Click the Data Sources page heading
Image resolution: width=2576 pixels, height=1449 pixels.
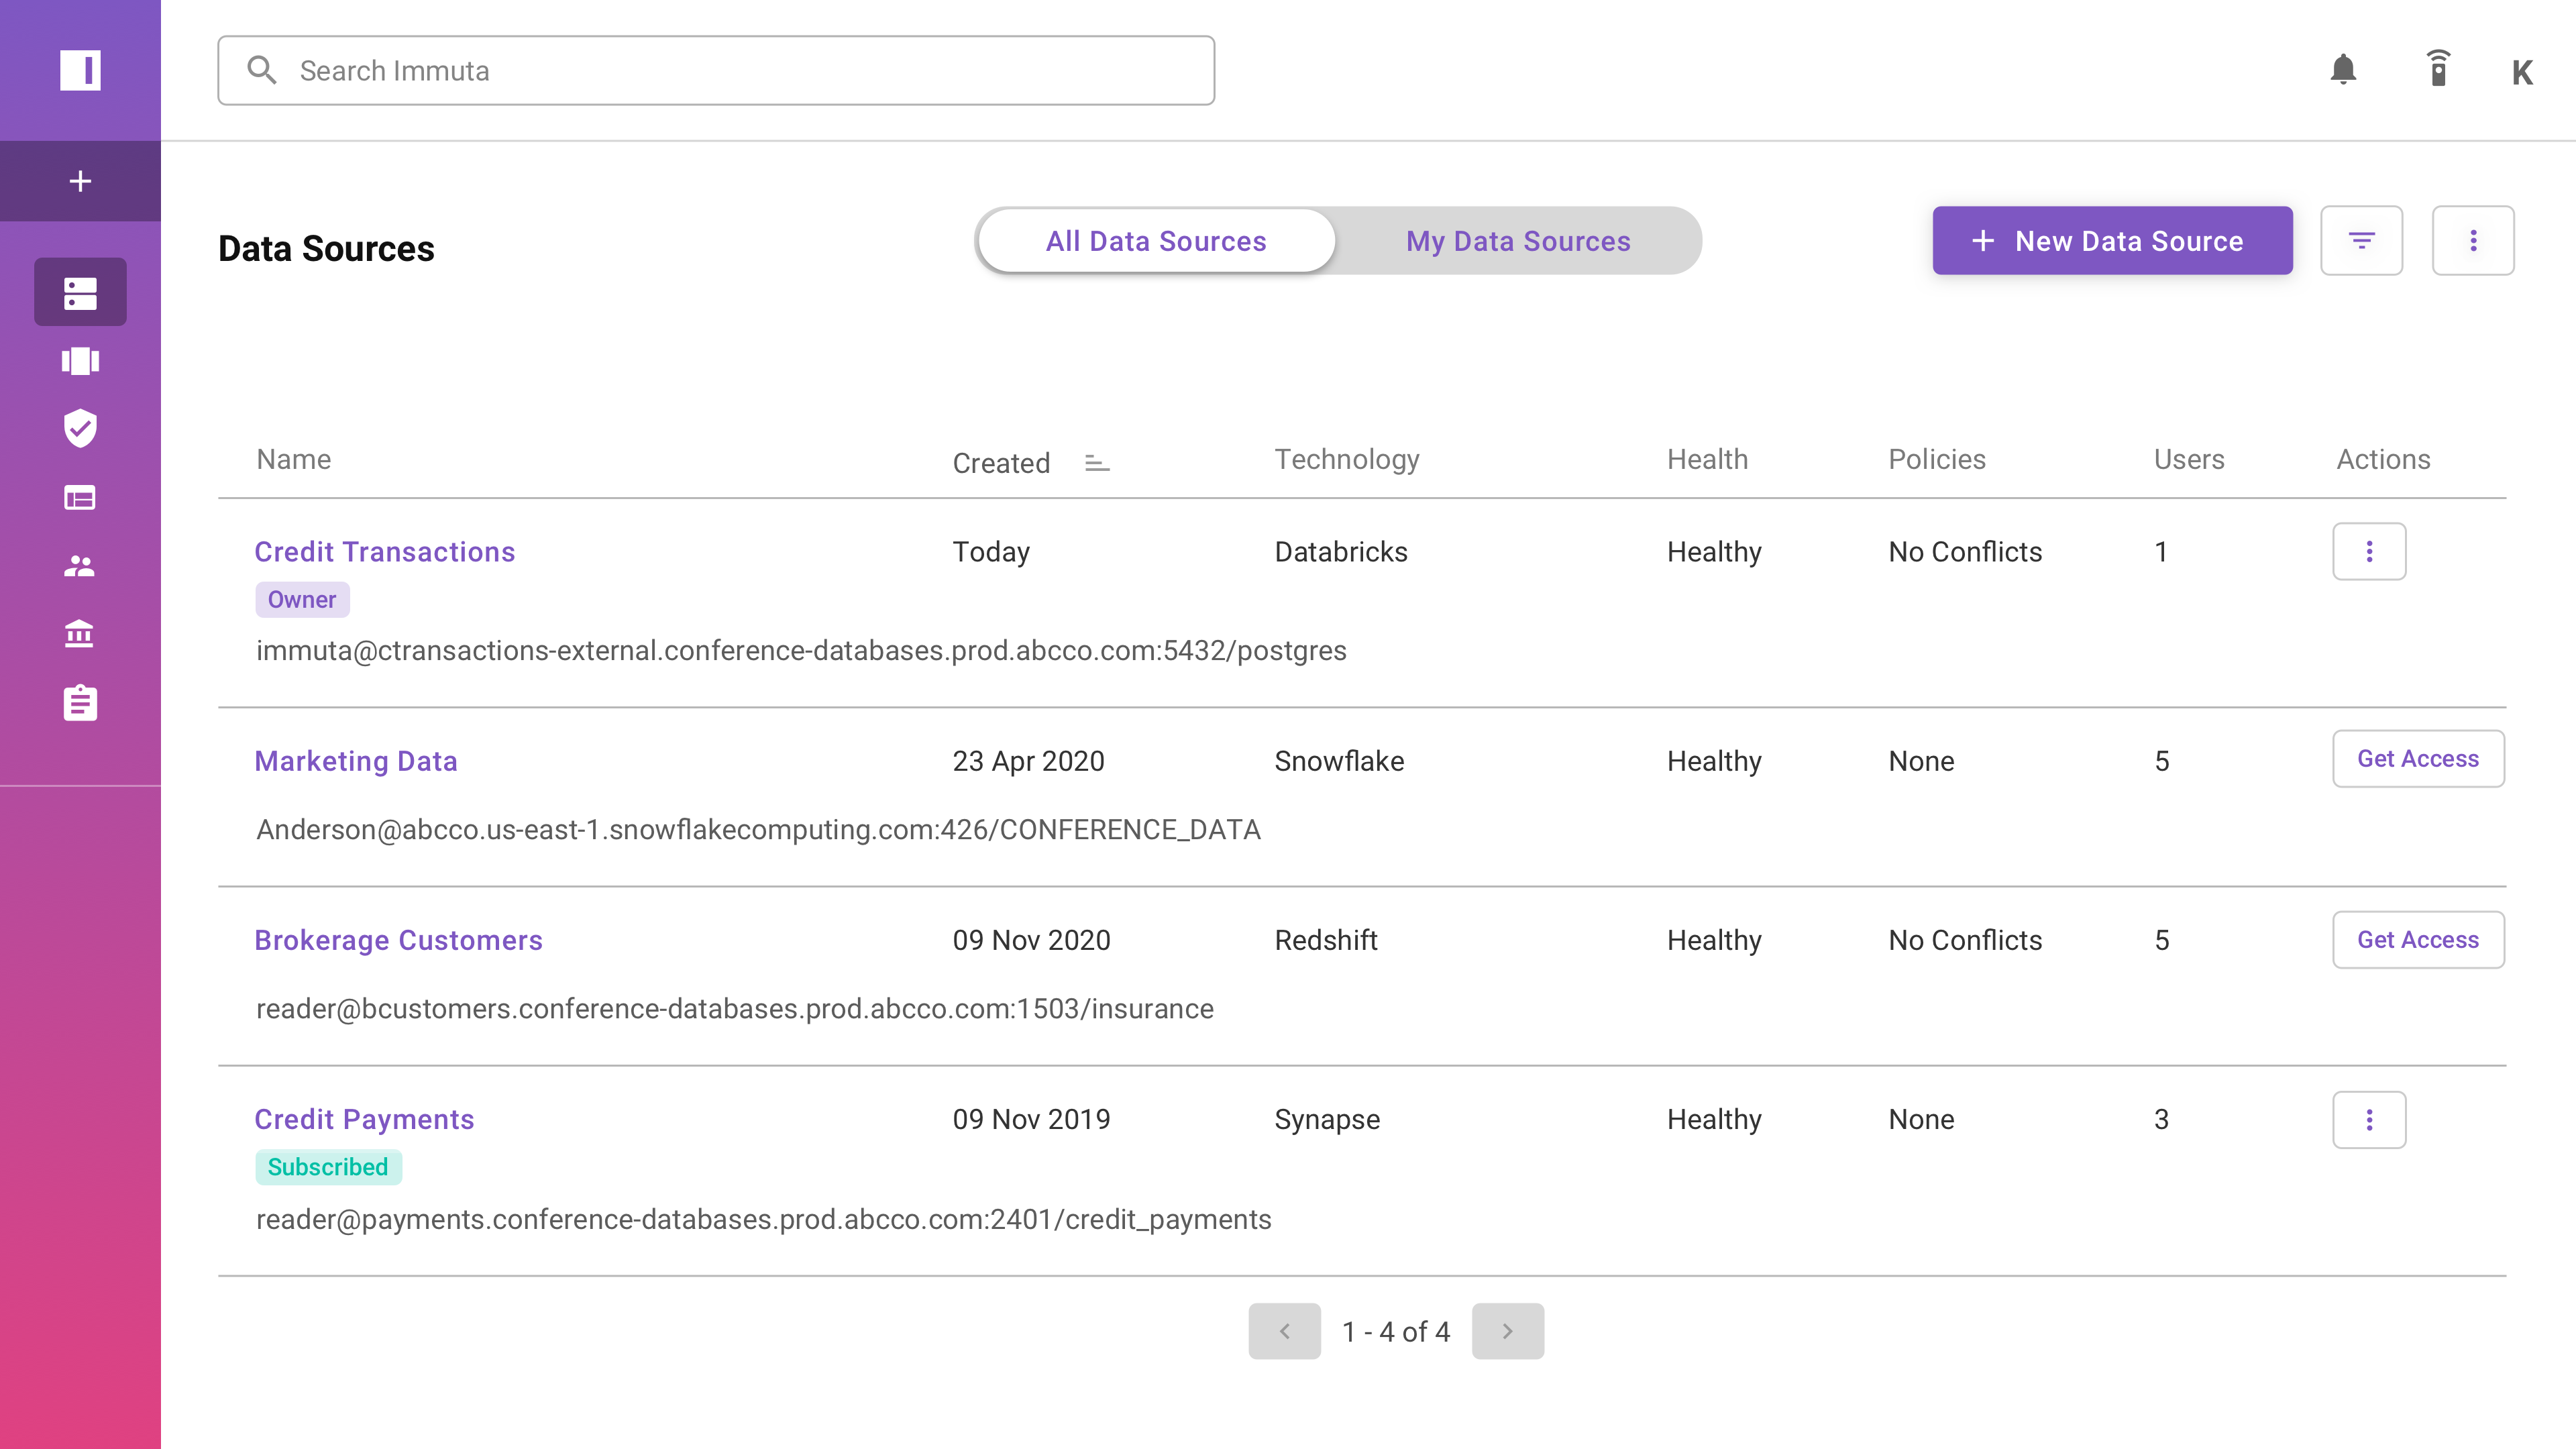326,248
